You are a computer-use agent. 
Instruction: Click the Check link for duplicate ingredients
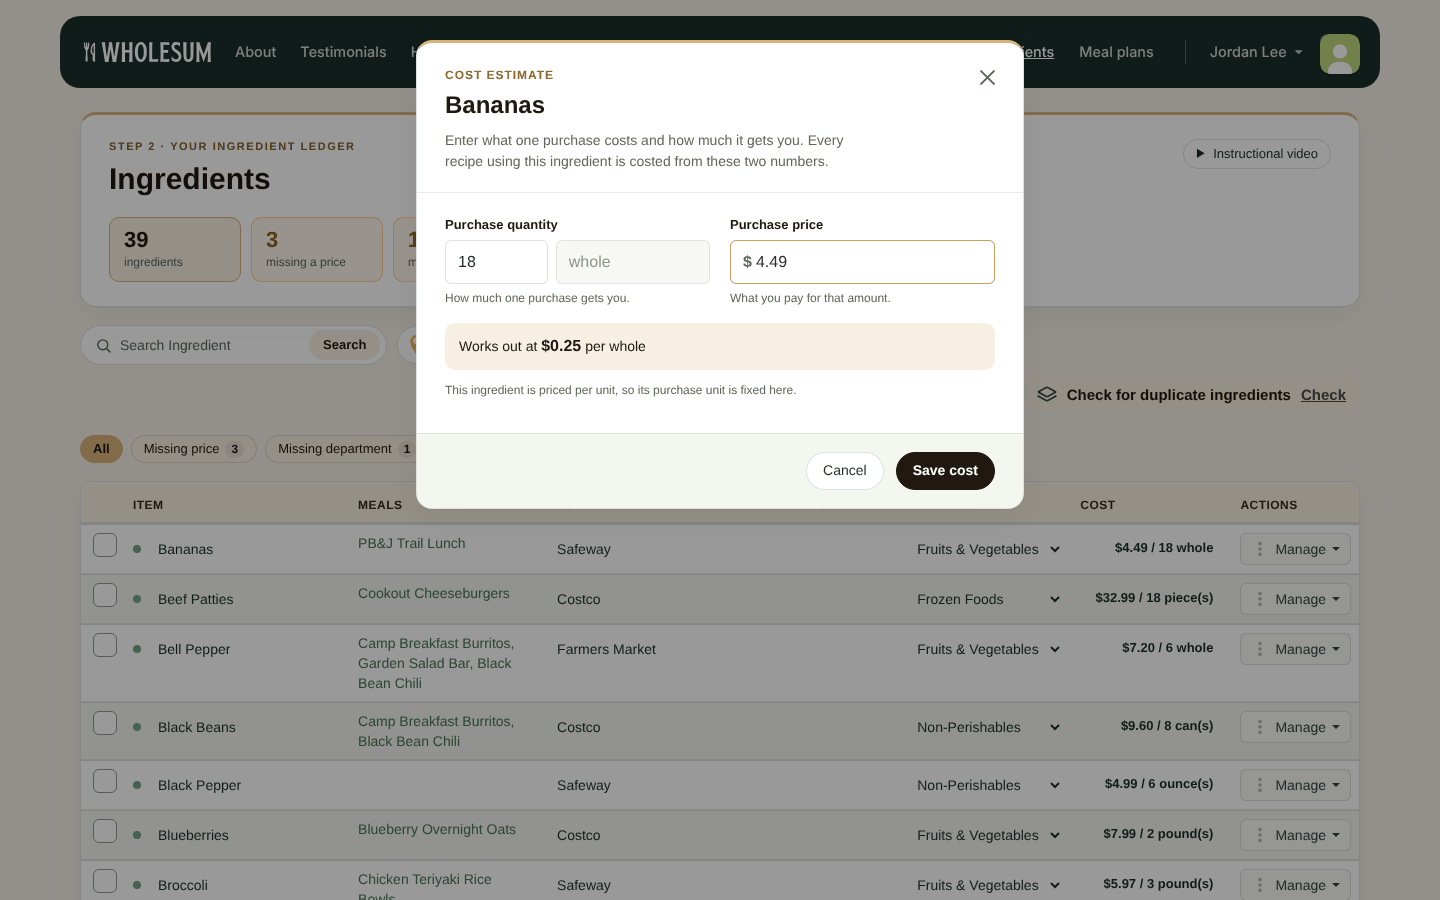(x=1323, y=395)
